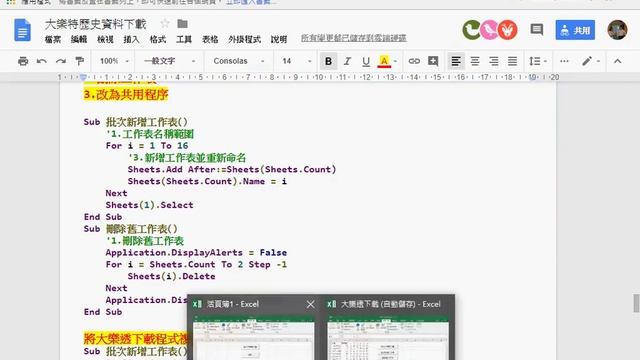Open the 編輯 menu
640x360 pixels.
79,39
